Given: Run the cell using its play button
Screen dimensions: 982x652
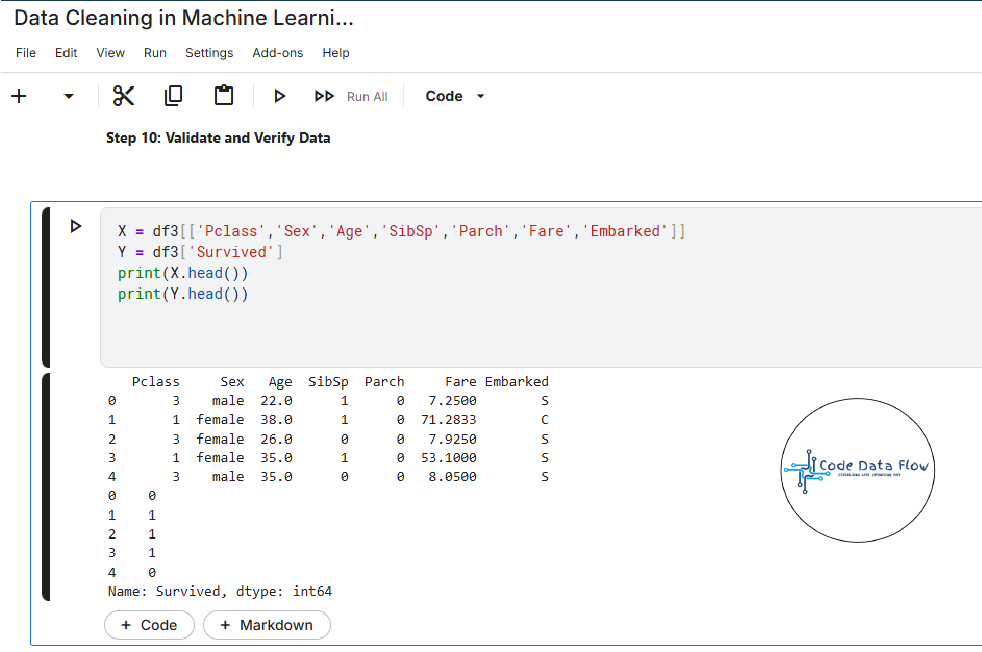Looking at the screenshot, I should click(x=75, y=226).
